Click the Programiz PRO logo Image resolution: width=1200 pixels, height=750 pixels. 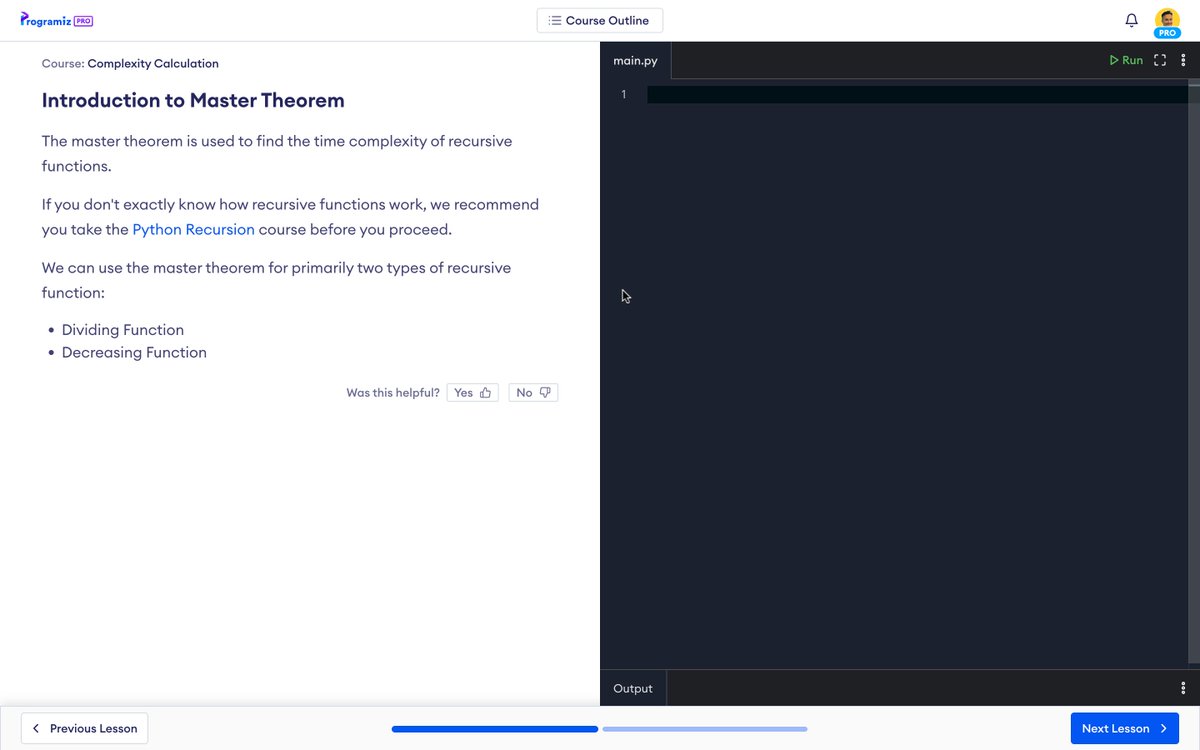pos(57,20)
